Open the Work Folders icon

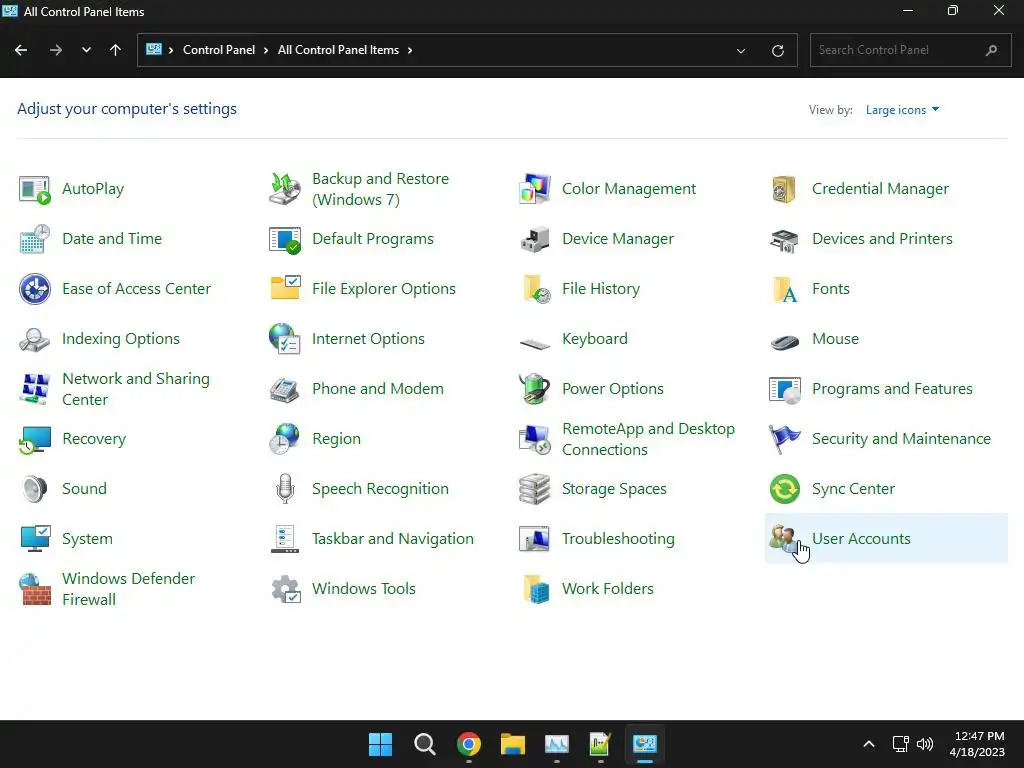pyautogui.click(x=535, y=589)
